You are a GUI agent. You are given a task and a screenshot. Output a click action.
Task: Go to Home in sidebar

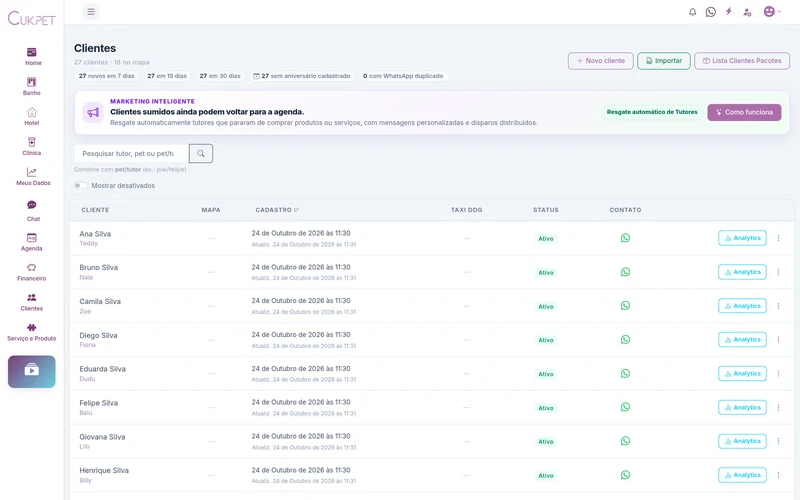click(x=32, y=56)
